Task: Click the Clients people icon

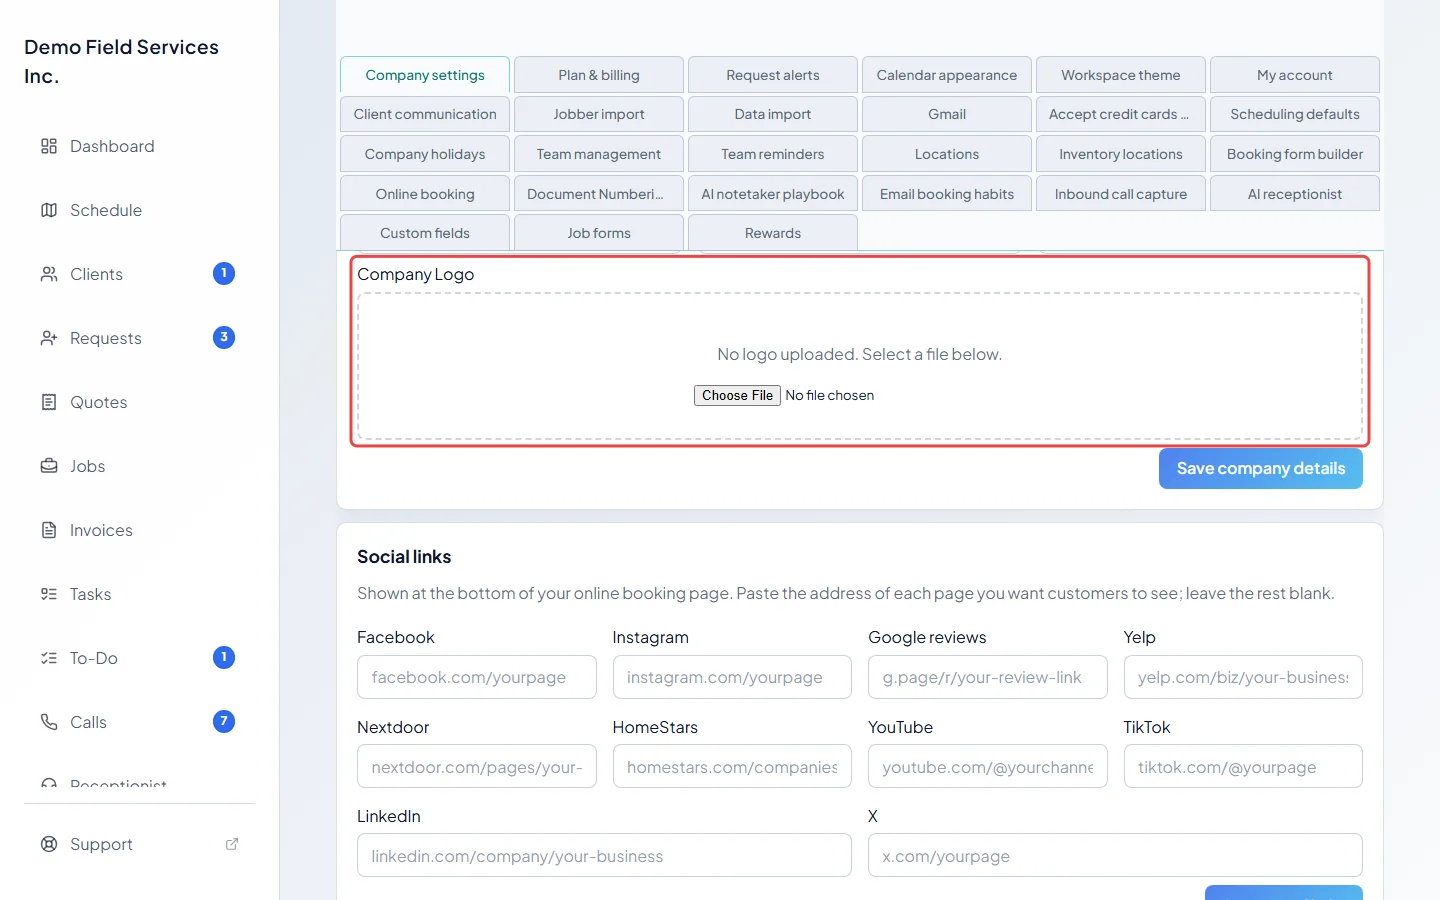Action: [49, 274]
